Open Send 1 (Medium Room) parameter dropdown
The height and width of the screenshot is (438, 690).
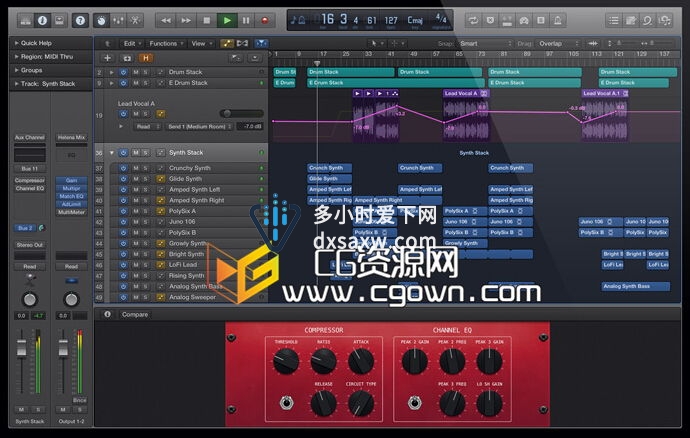click(x=199, y=126)
